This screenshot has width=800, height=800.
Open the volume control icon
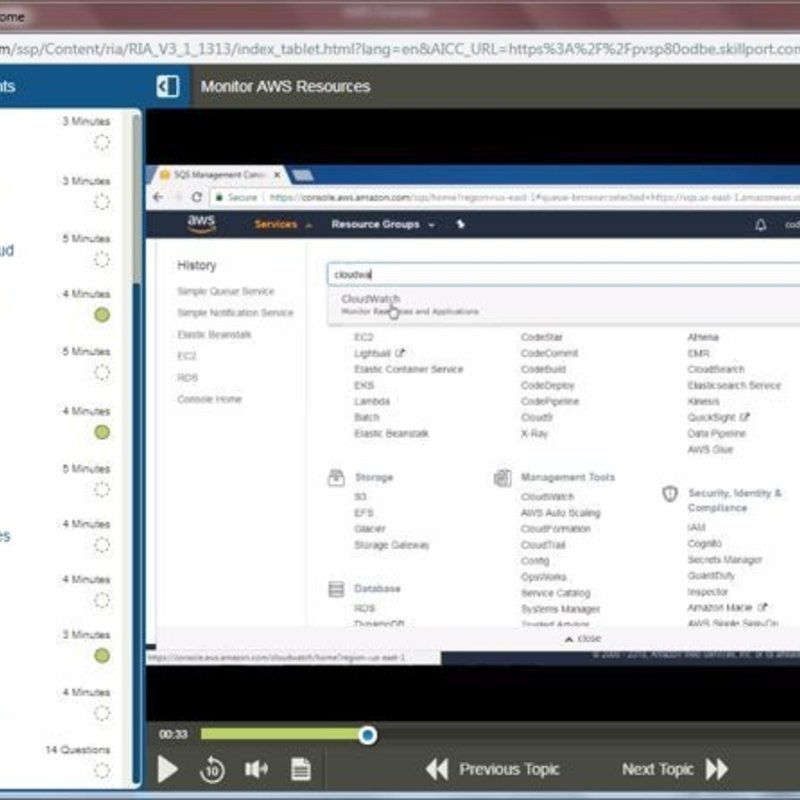coord(257,769)
